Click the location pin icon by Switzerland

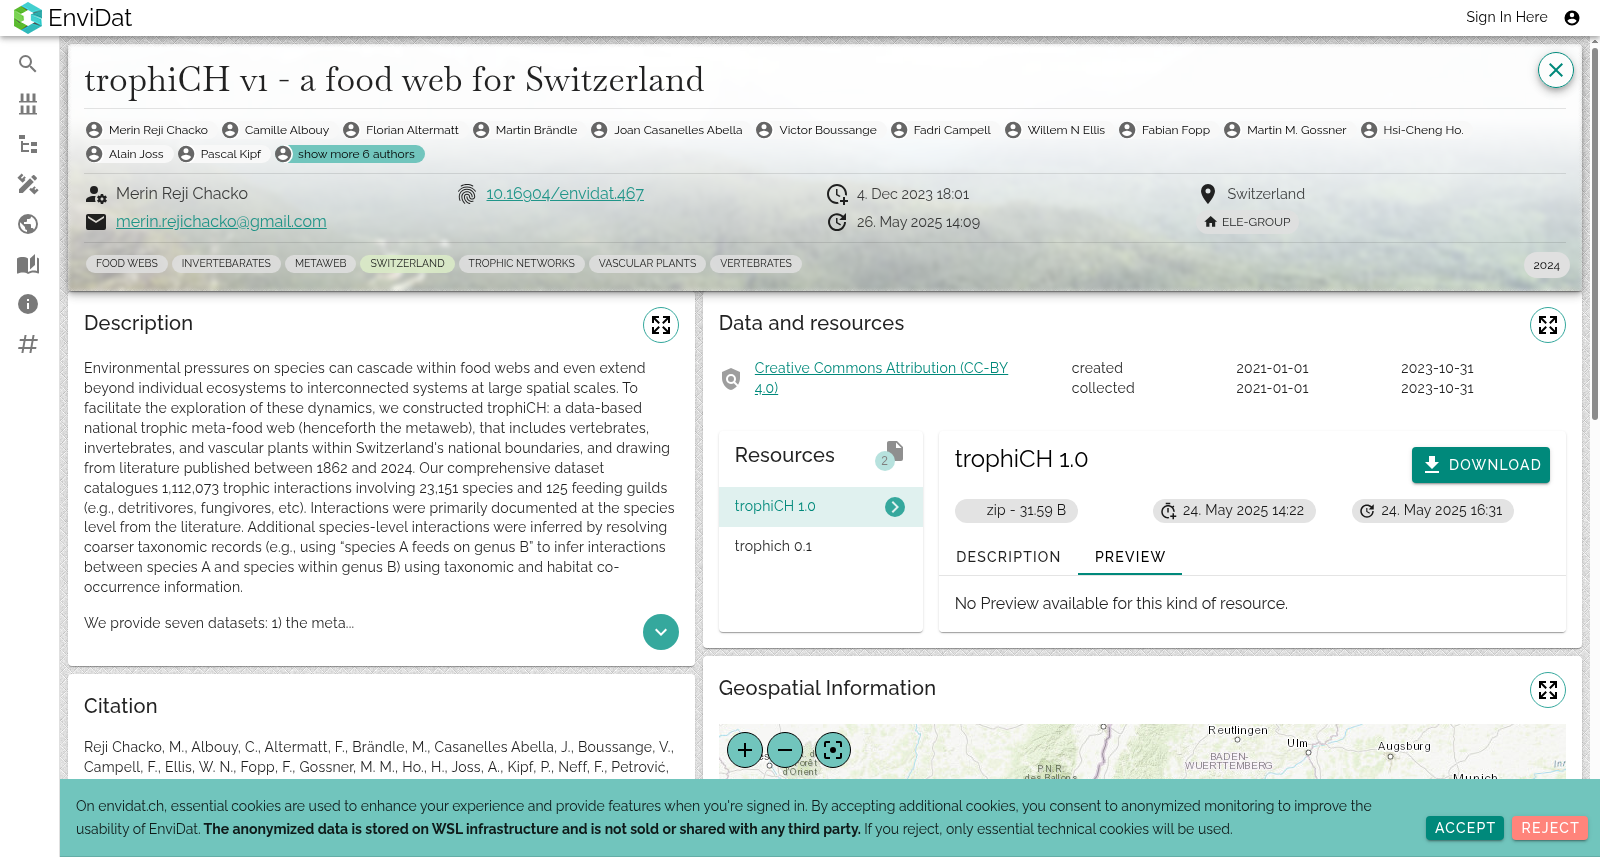1208,194
